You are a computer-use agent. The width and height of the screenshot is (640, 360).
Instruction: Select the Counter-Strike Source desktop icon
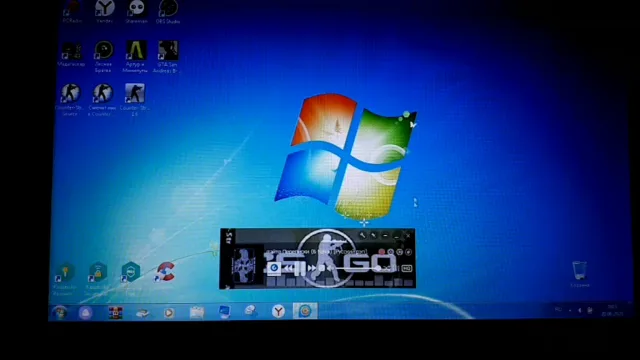pos(71,99)
